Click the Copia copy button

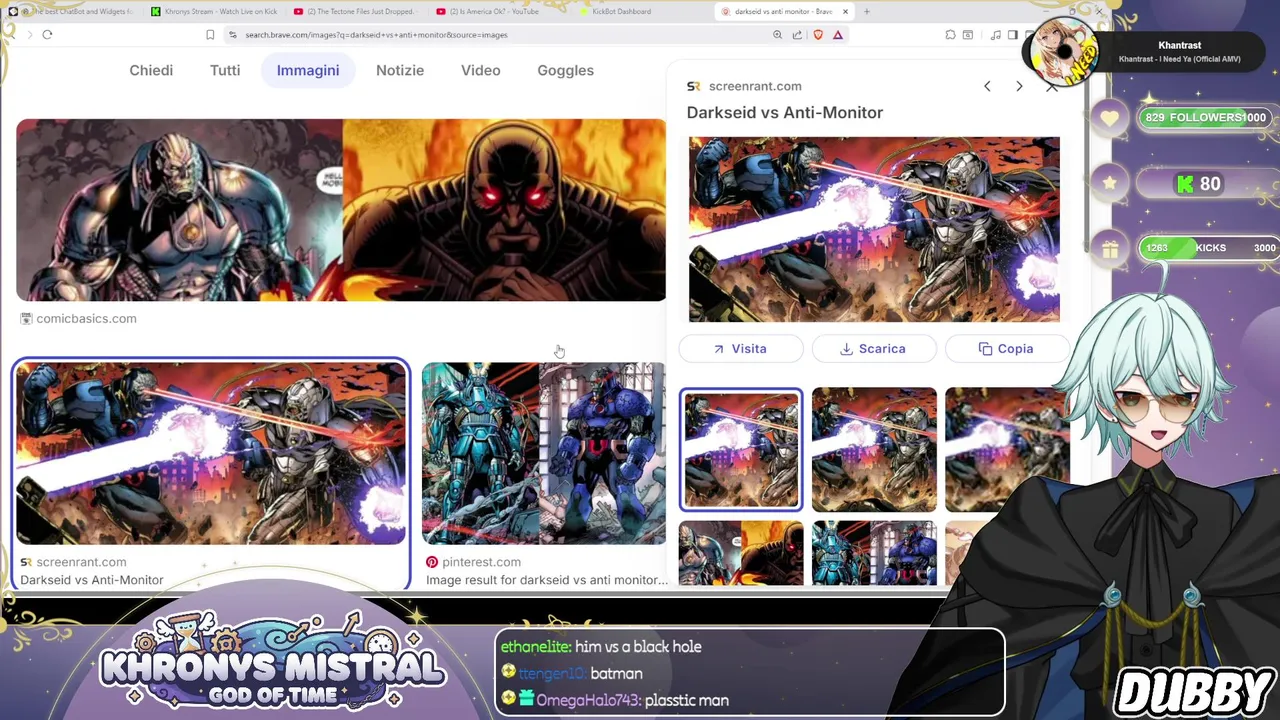(1007, 349)
